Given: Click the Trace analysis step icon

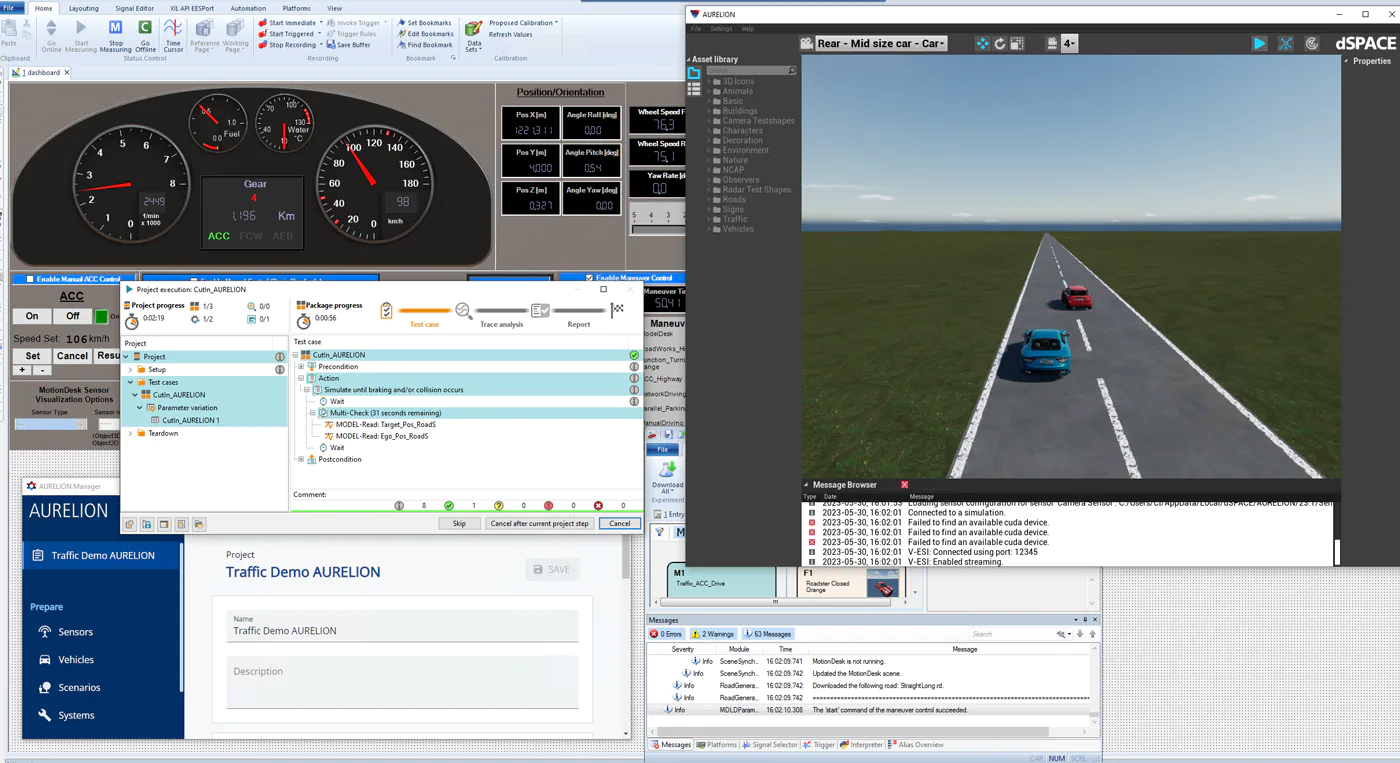Looking at the screenshot, I should (464, 311).
